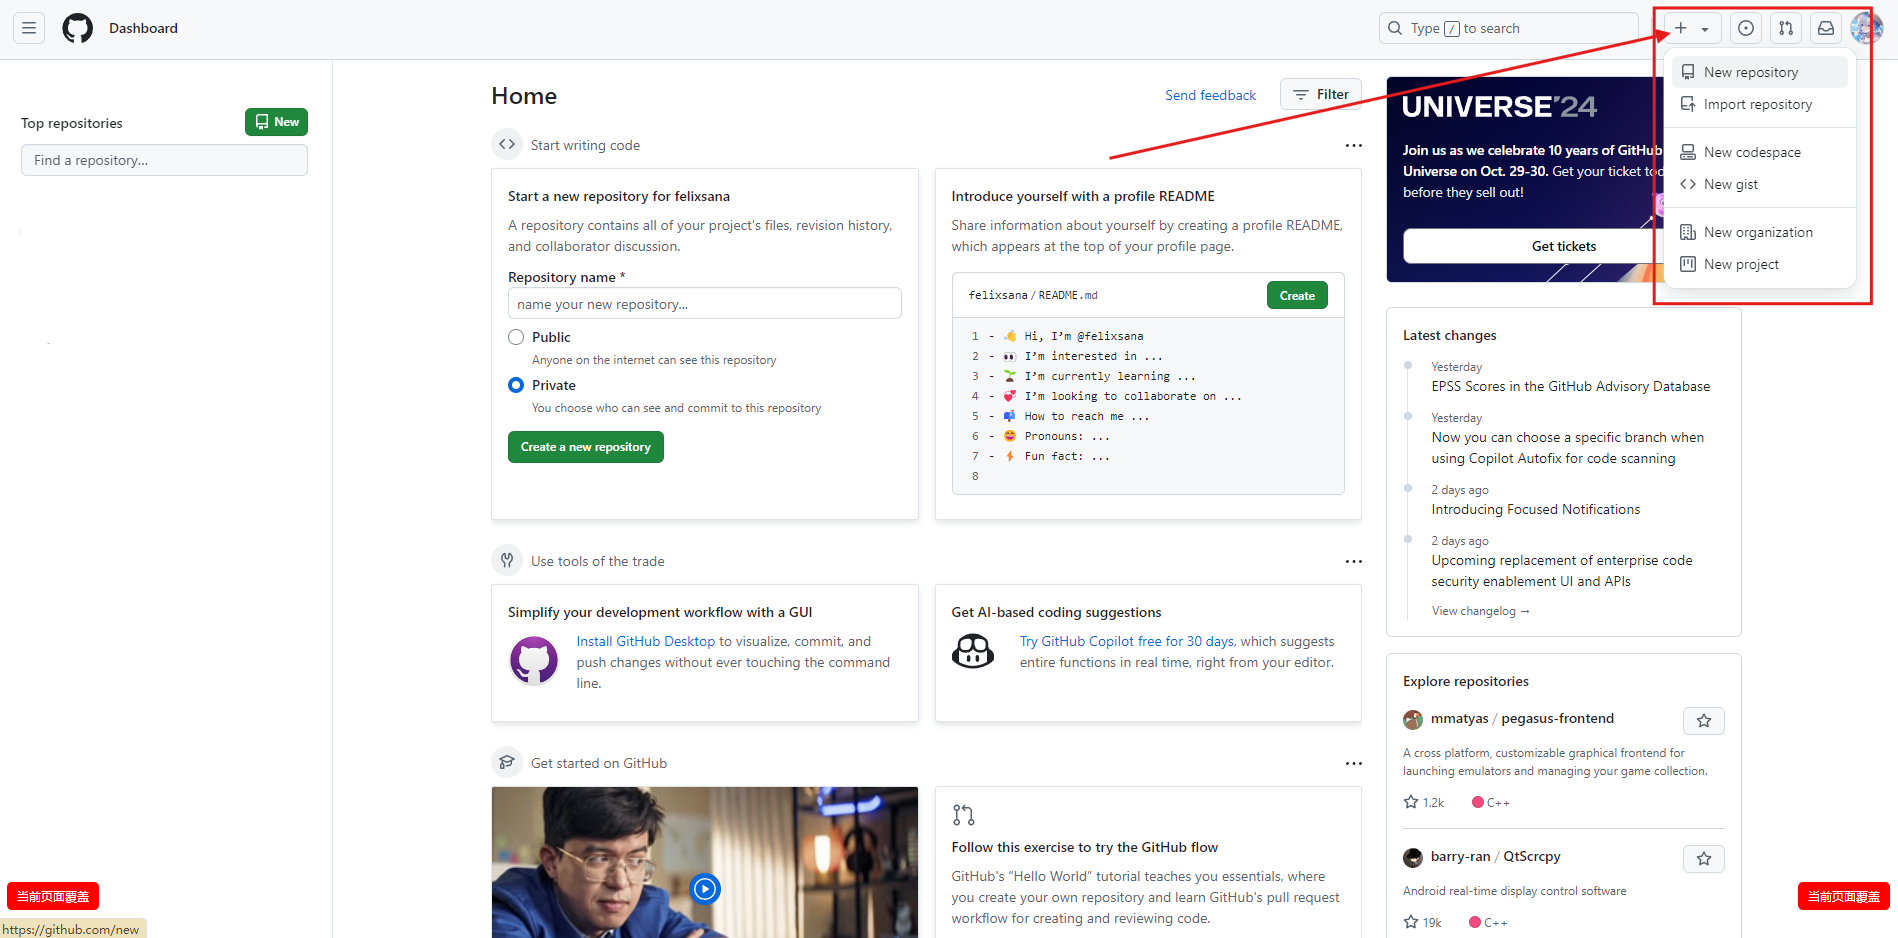The image size is (1898, 938).
Task: Open the Get started on GitHub ellipsis menu
Action: (x=1353, y=763)
